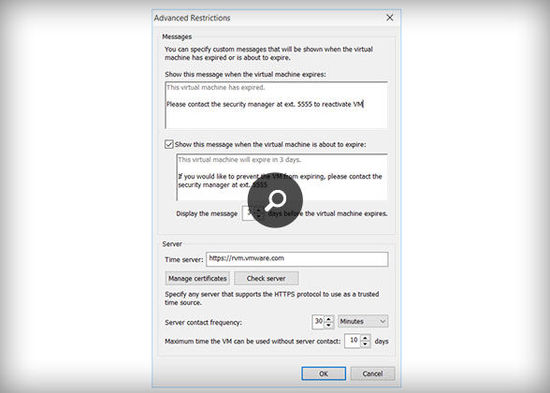This screenshot has width=550, height=393.
Task: Decrease server contact frequency value
Action: [x=329, y=325]
